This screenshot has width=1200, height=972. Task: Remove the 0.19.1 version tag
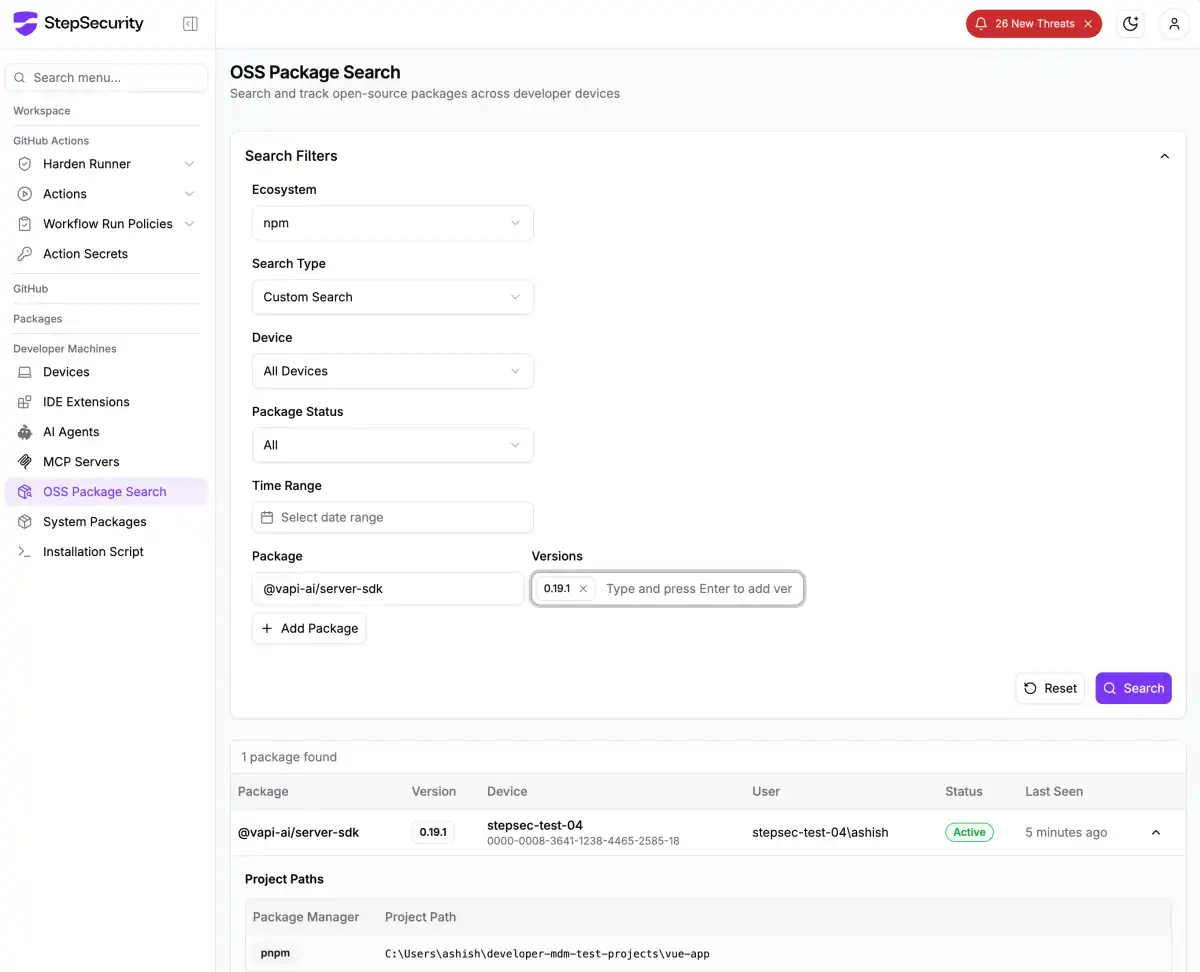583,589
